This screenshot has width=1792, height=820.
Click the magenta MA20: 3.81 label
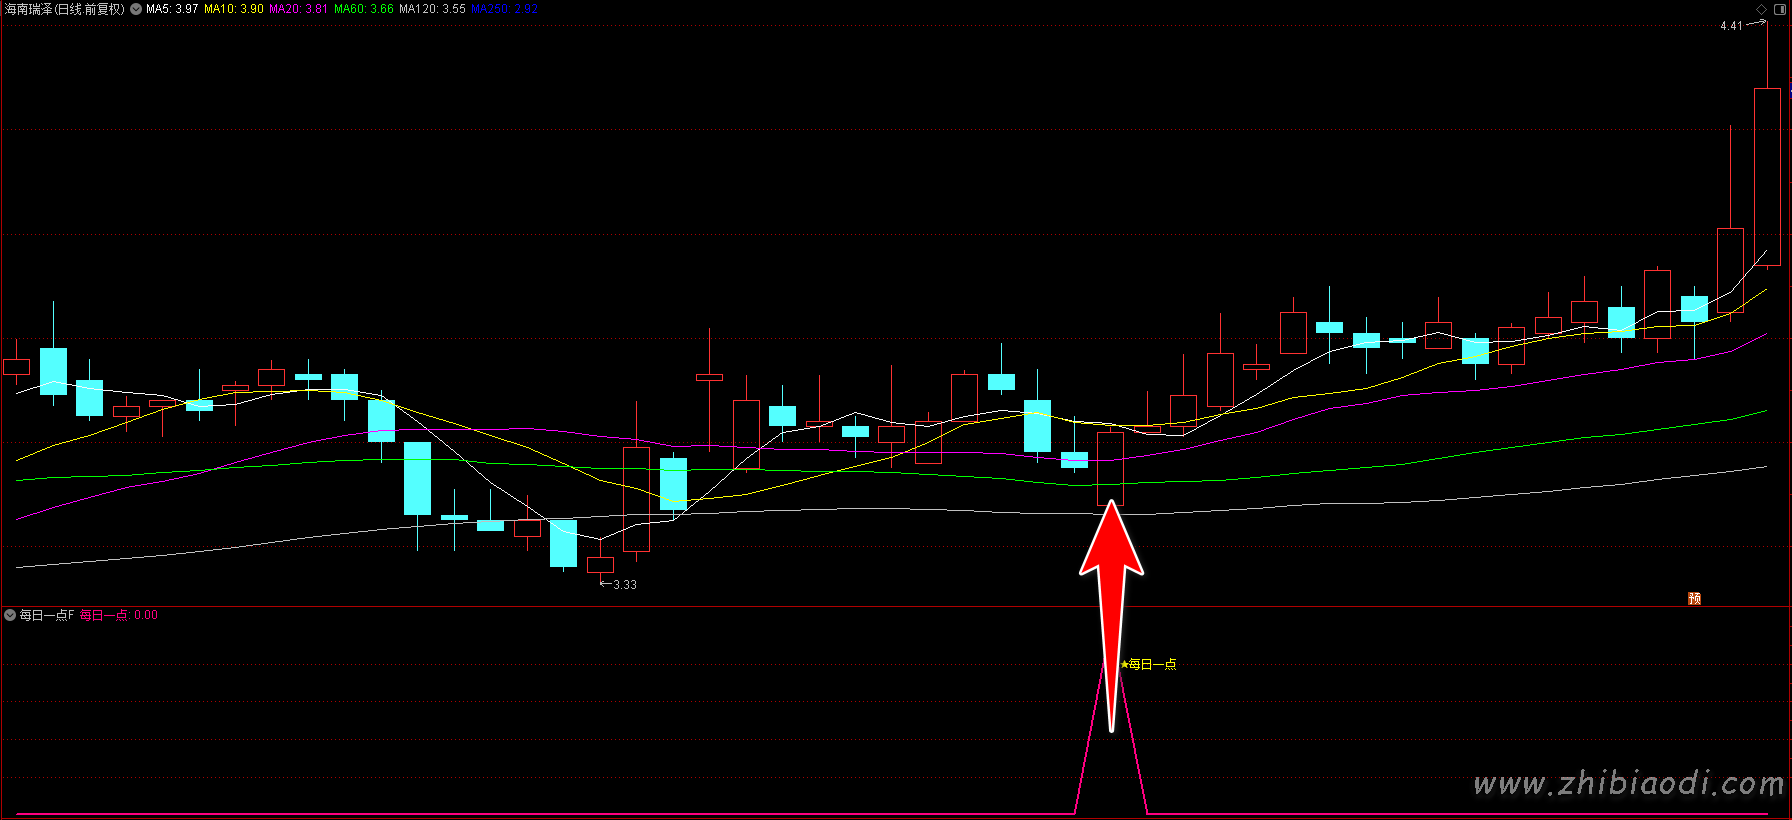click(298, 9)
